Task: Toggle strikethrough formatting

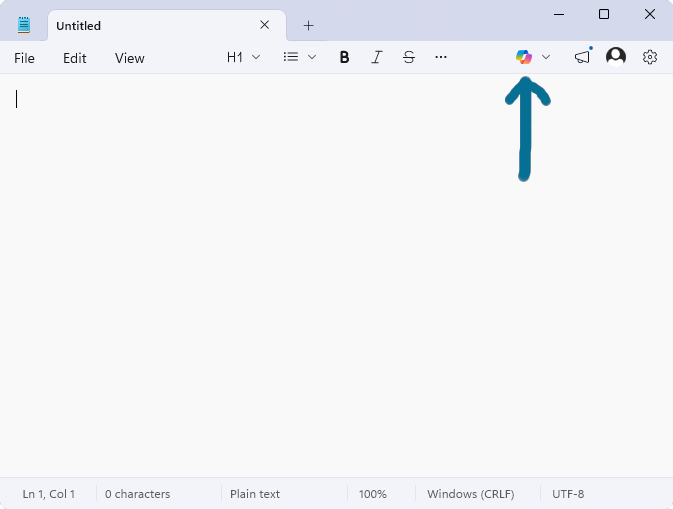Action: pos(409,57)
